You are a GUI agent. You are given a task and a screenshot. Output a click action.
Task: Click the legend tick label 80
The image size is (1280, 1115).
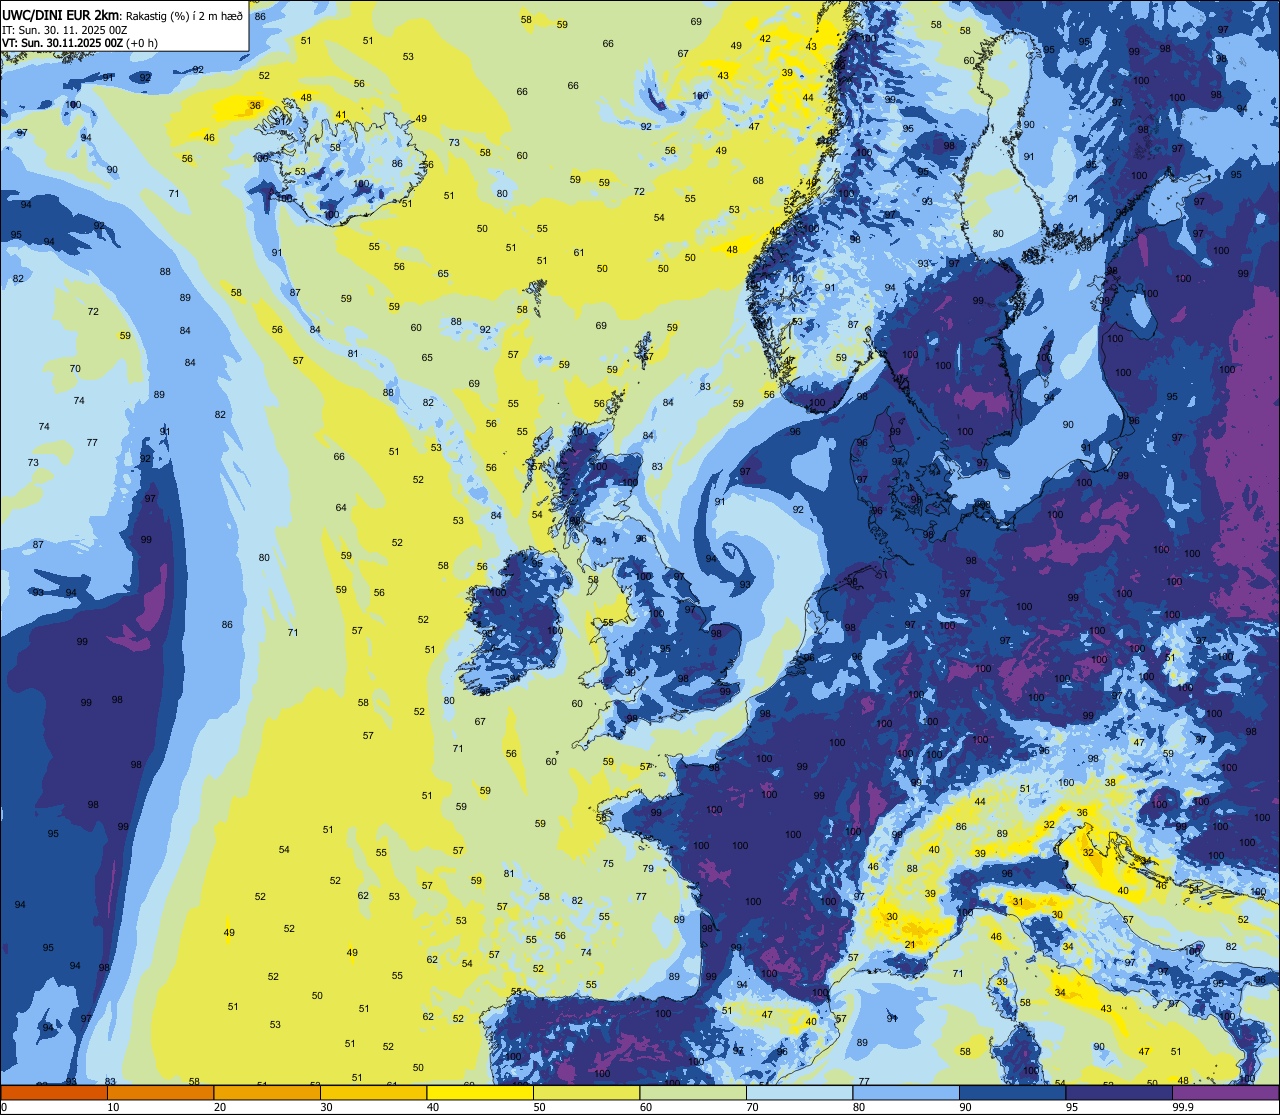click(859, 1107)
